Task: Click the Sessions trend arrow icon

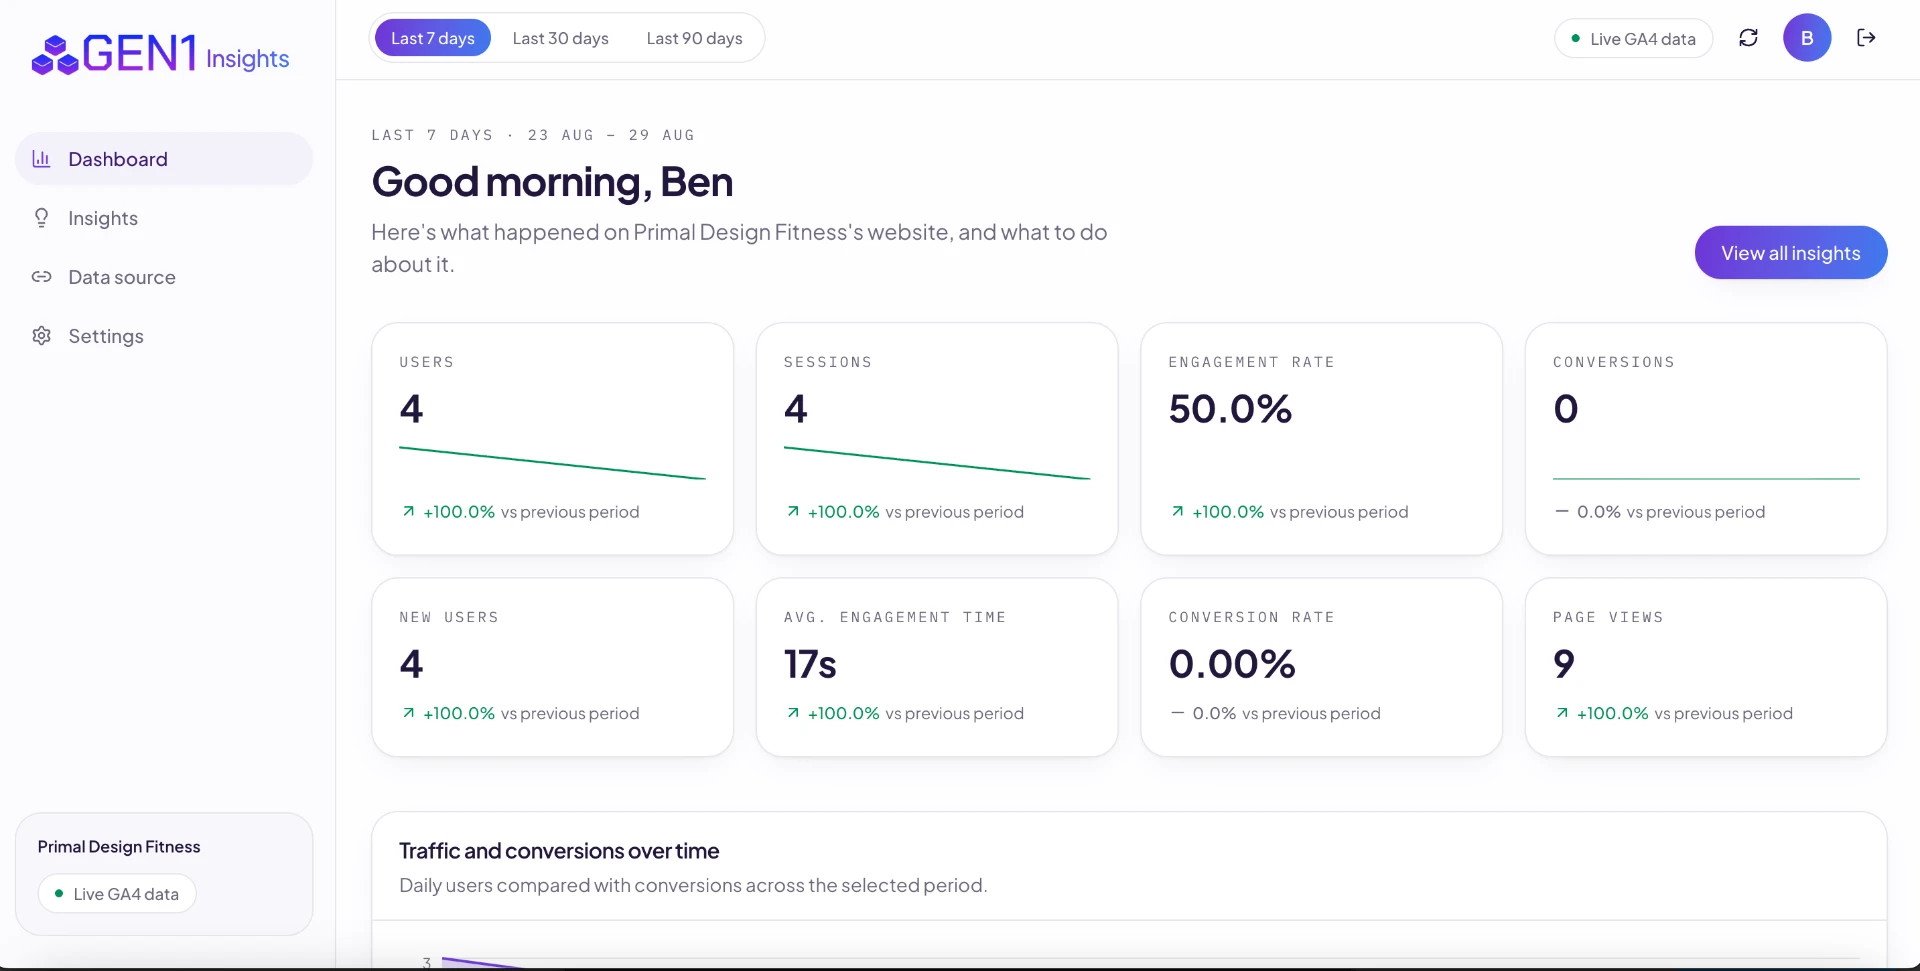Action: point(793,511)
